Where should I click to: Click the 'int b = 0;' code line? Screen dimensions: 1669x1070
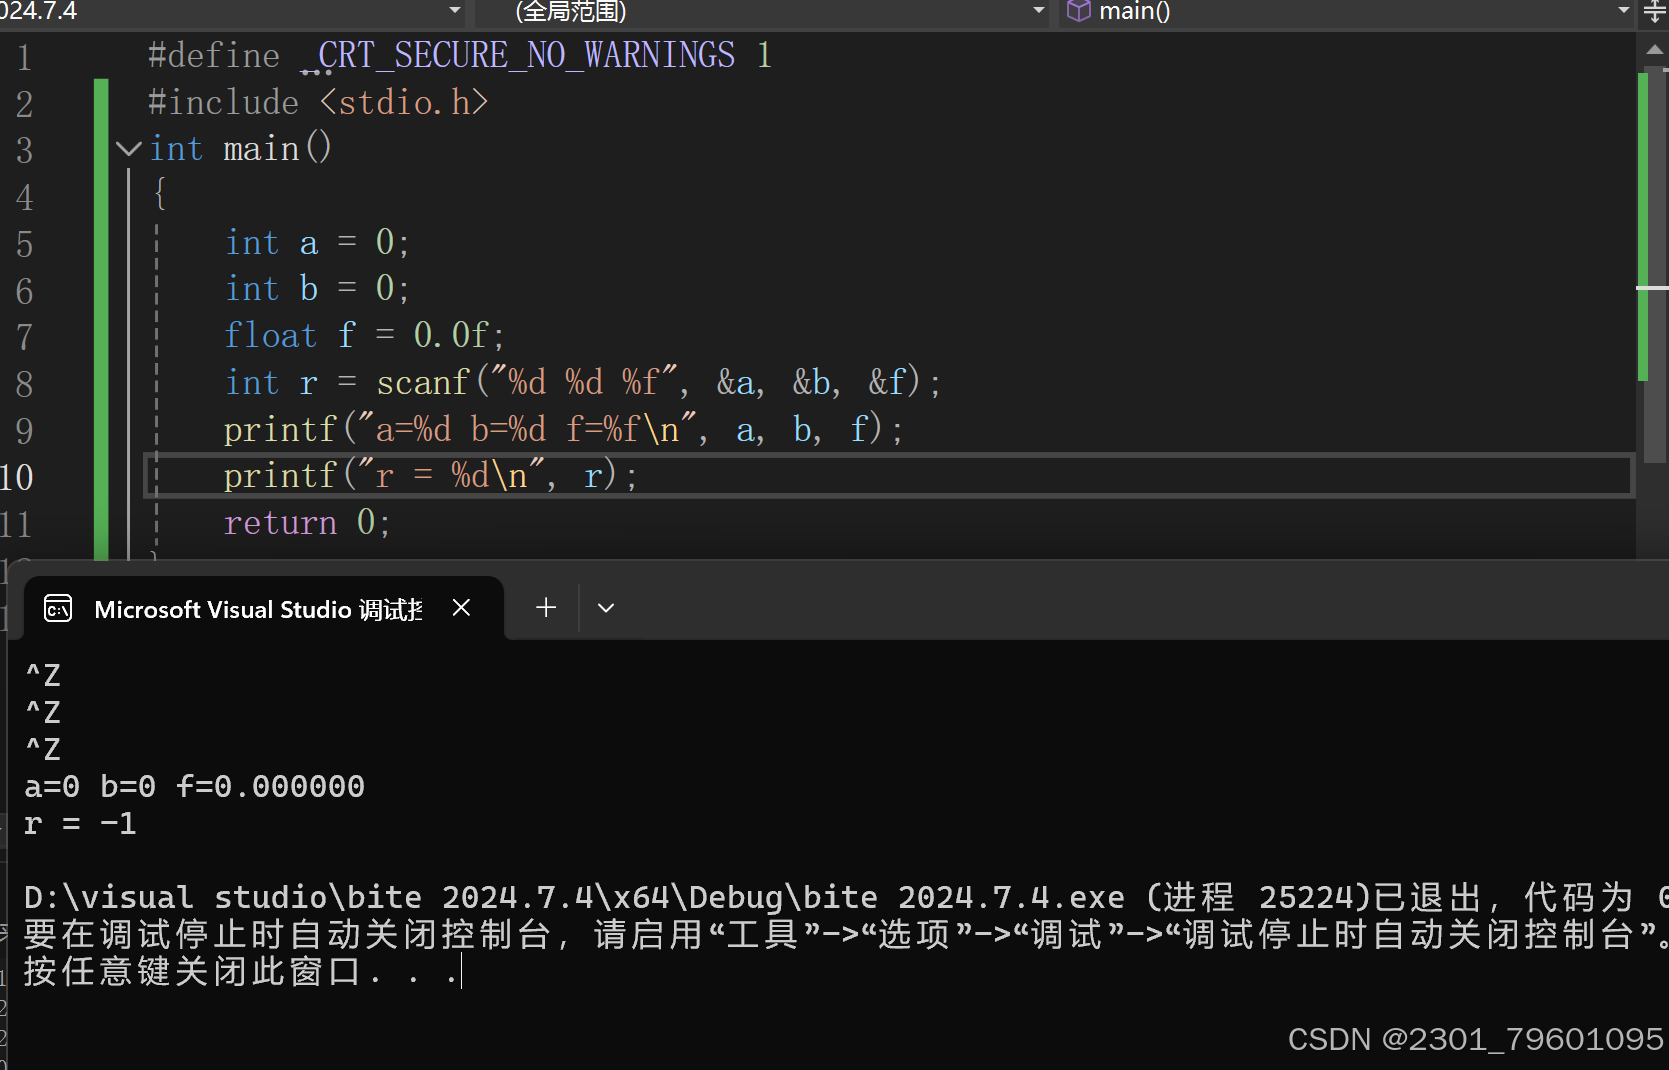pos(317,289)
